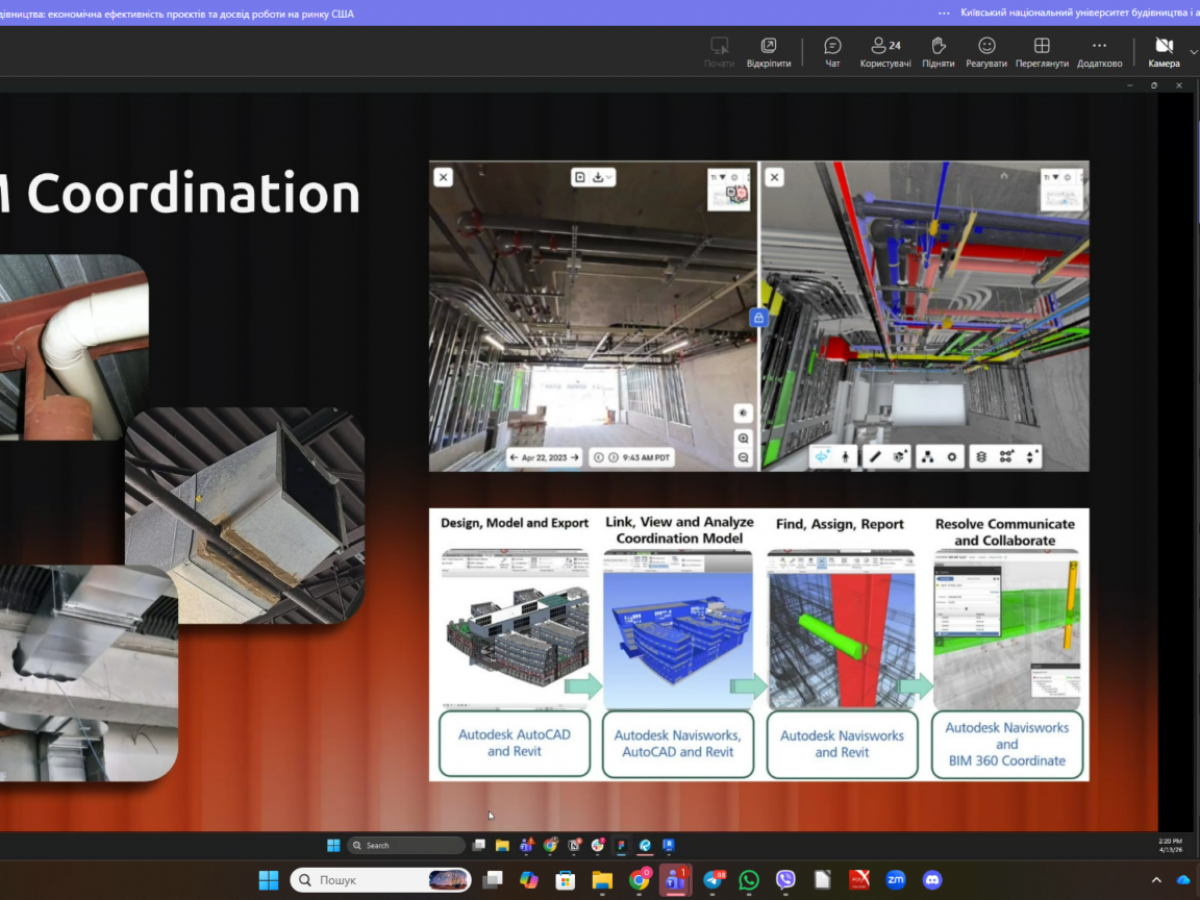Launch Zoom from the Windows taskbar
1200x900 pixels.
point(895,880)
